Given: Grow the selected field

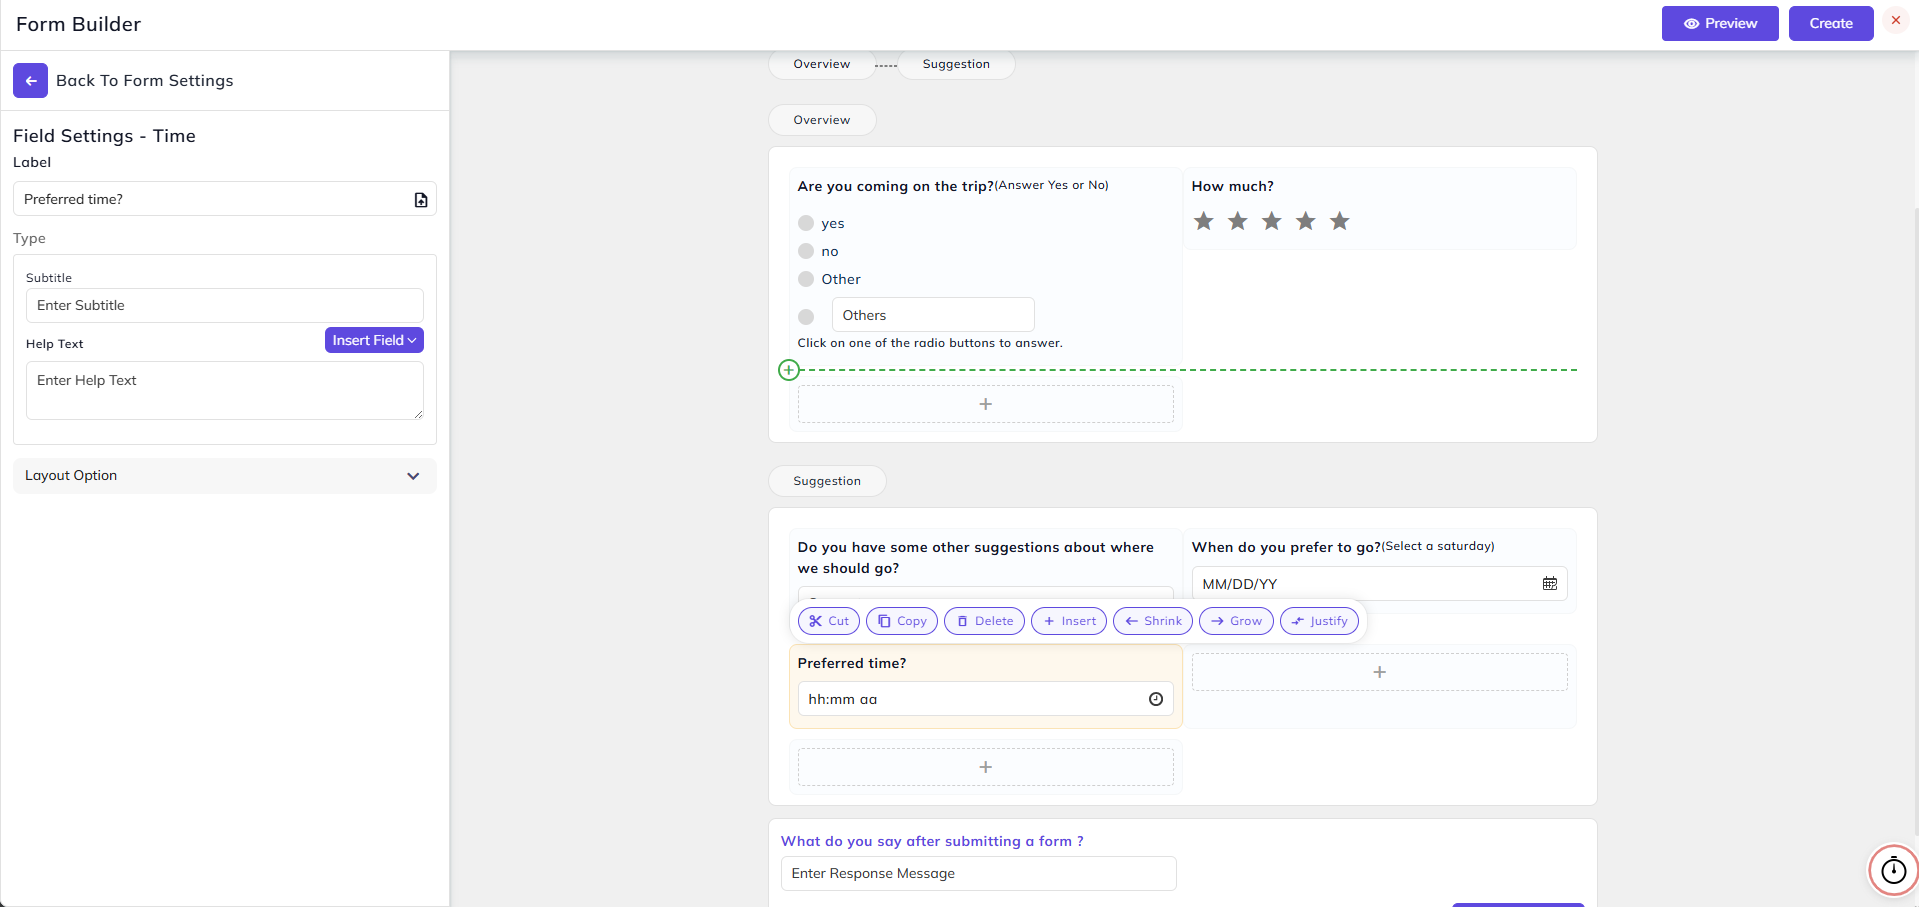Looking at the screenshot, I should [x=1236, y=621].
